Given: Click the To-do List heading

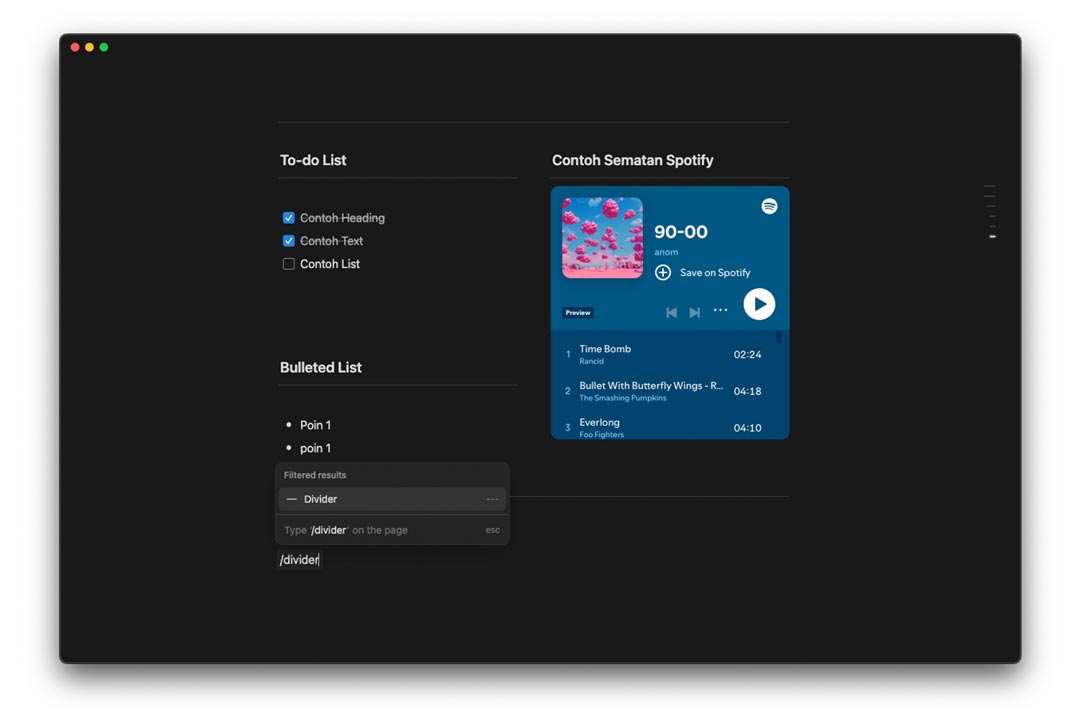Looking at the screenshot, I should [x=313, y=160].
